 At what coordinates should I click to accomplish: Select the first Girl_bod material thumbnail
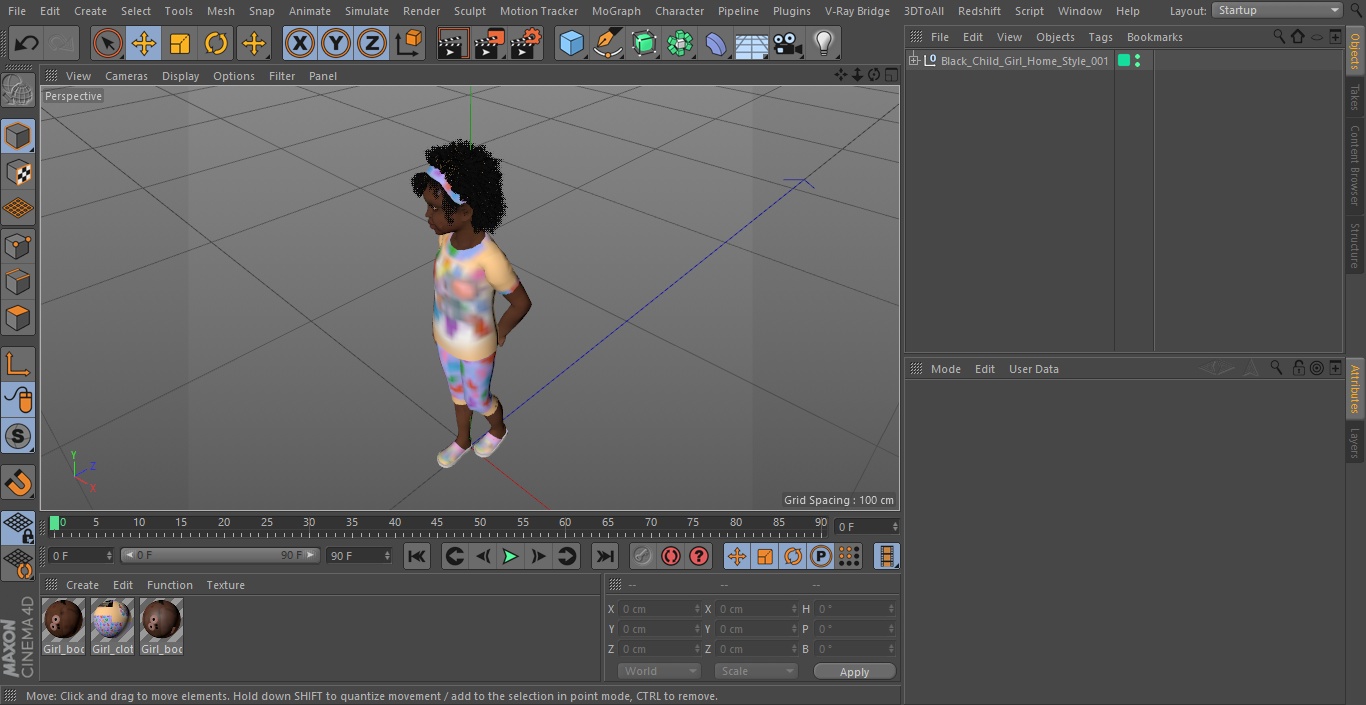[63, 627]
